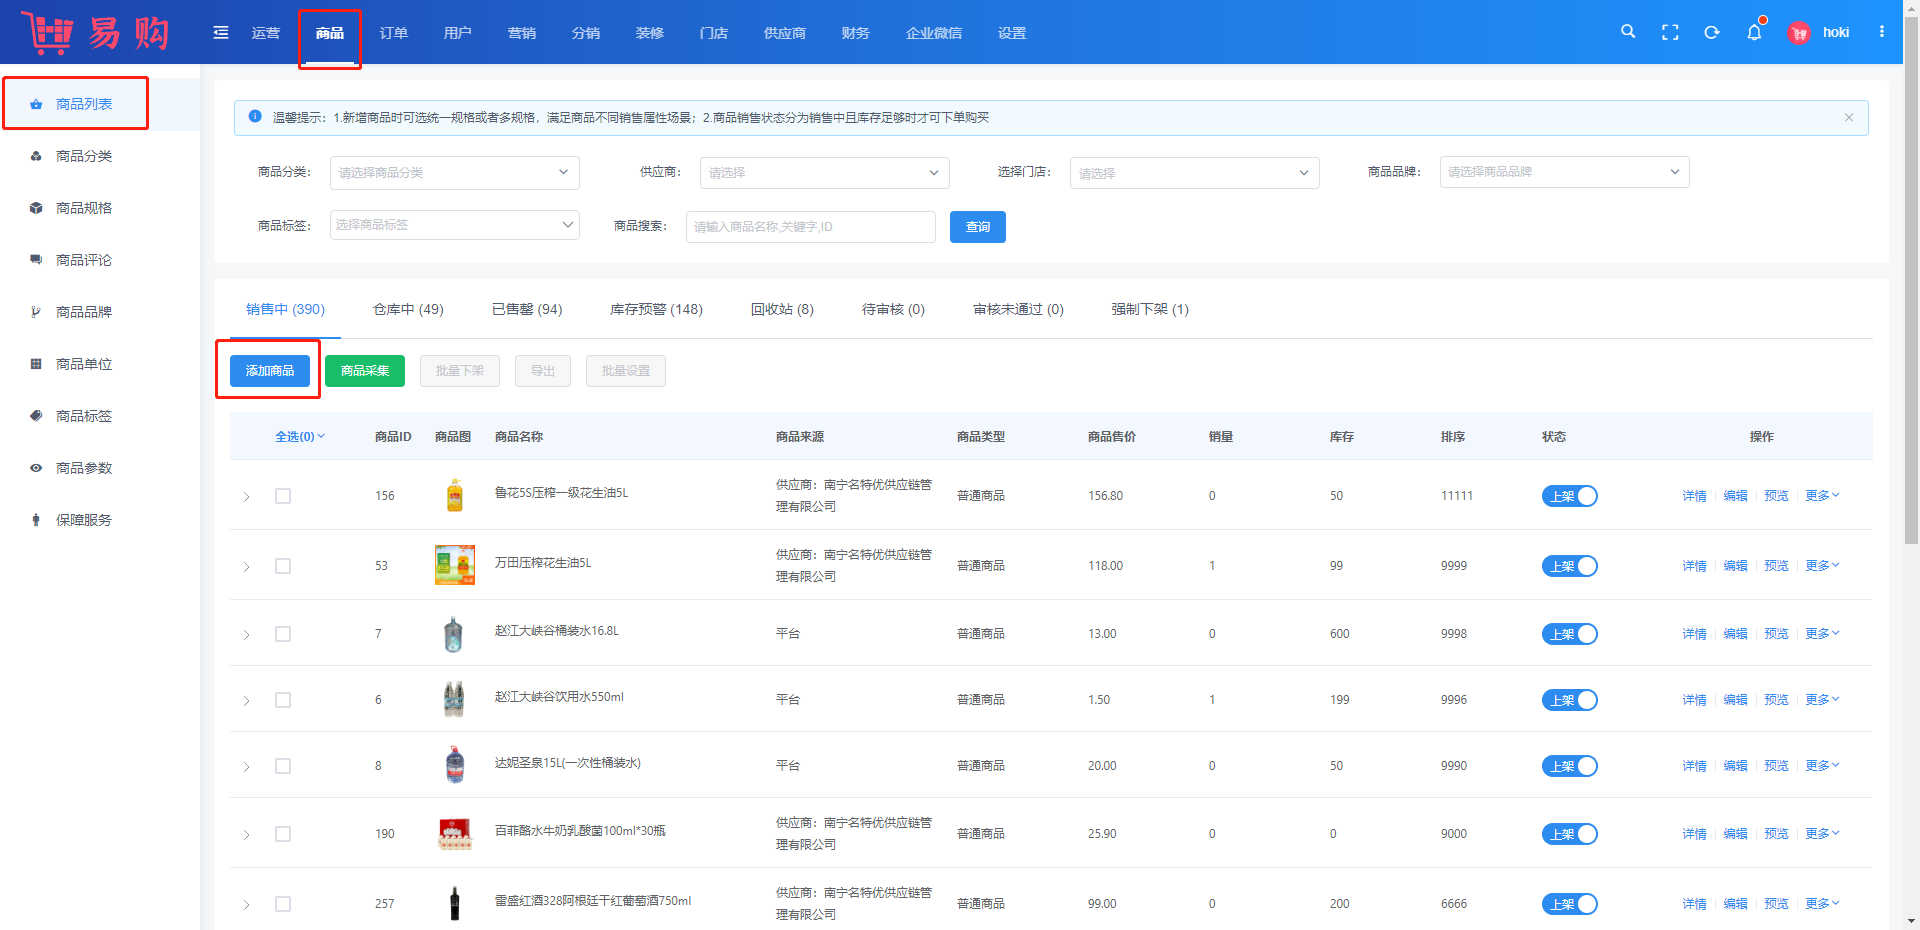
Task: Toggle 上架 switch for 赵江大峡谷桶装水16.8L
Action: click(x=1569, y=634)
